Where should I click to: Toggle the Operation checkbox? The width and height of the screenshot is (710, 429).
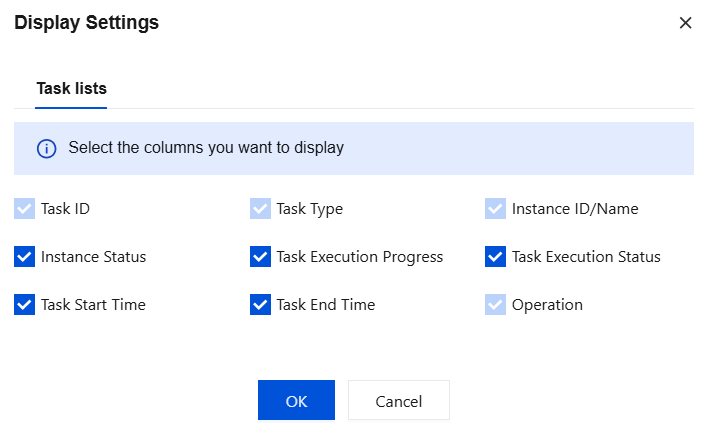click(x=495, y=304)
